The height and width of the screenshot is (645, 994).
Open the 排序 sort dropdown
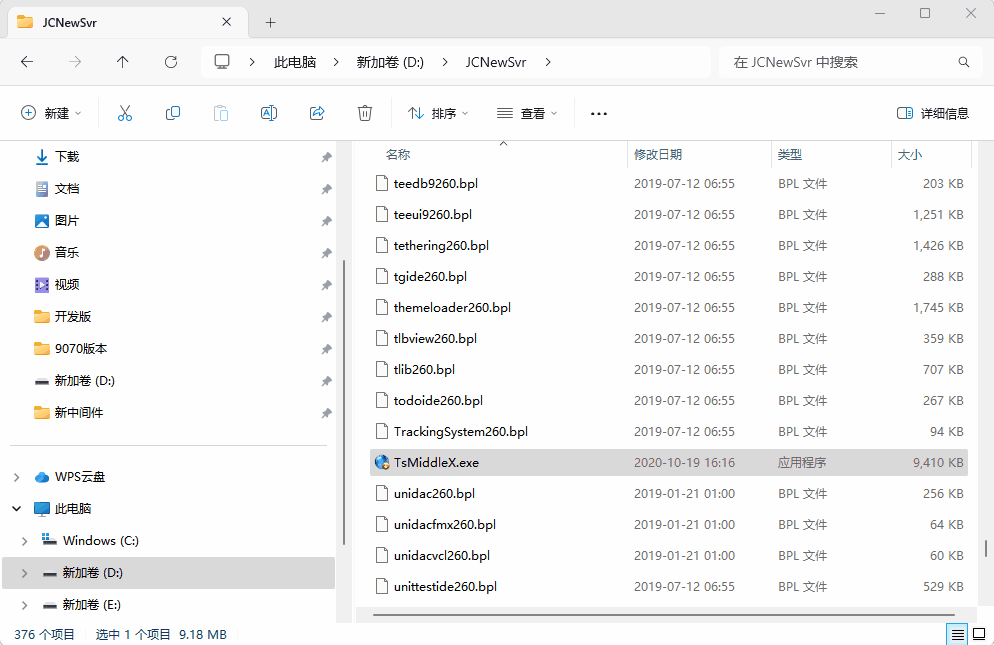tap(438, 113)
